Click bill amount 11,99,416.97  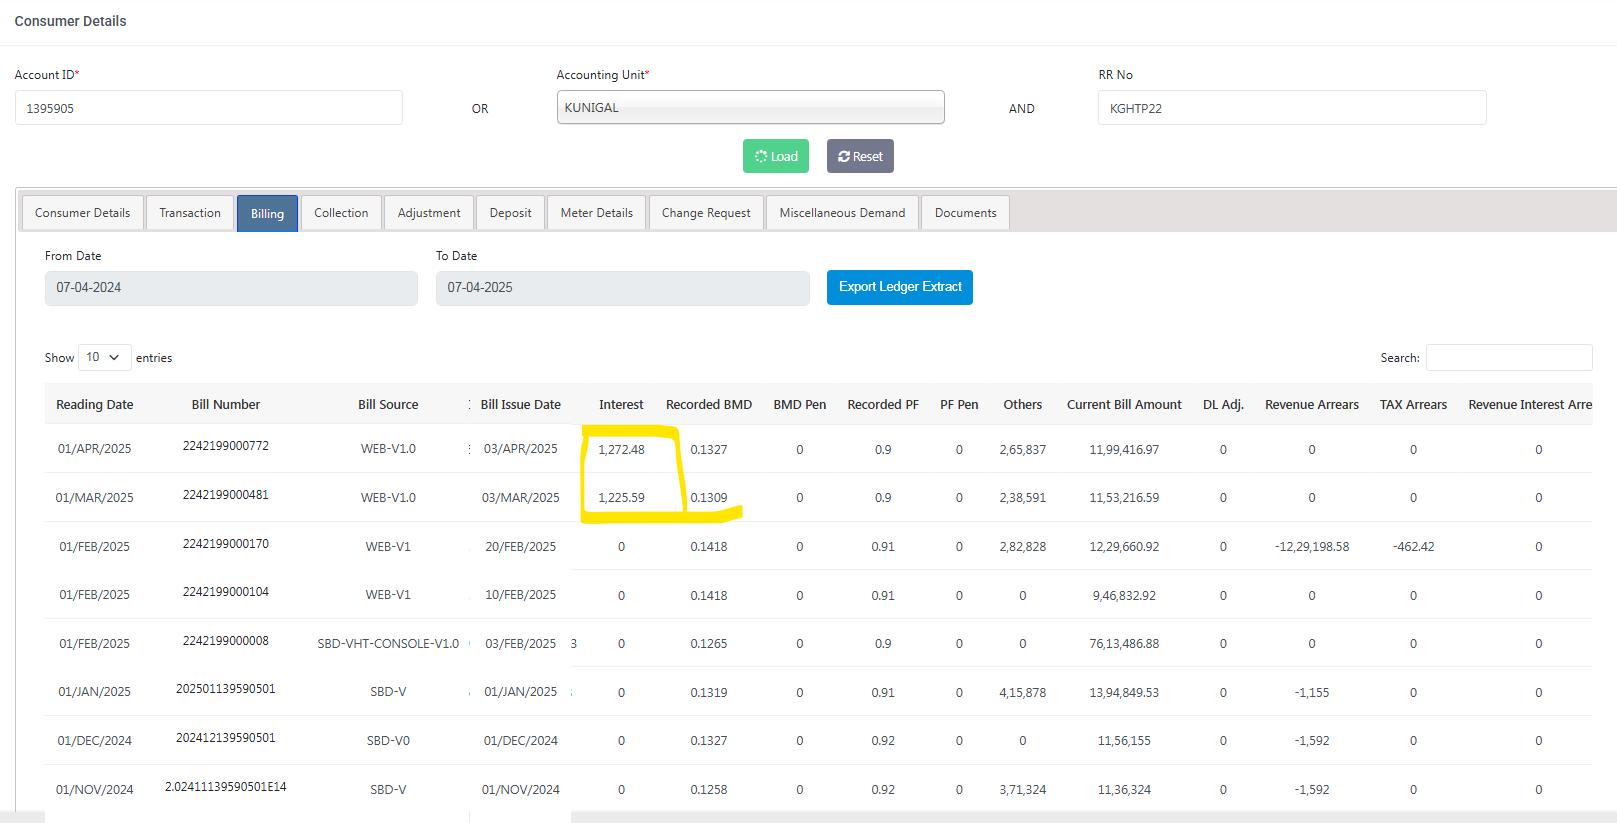(1124, 450)
